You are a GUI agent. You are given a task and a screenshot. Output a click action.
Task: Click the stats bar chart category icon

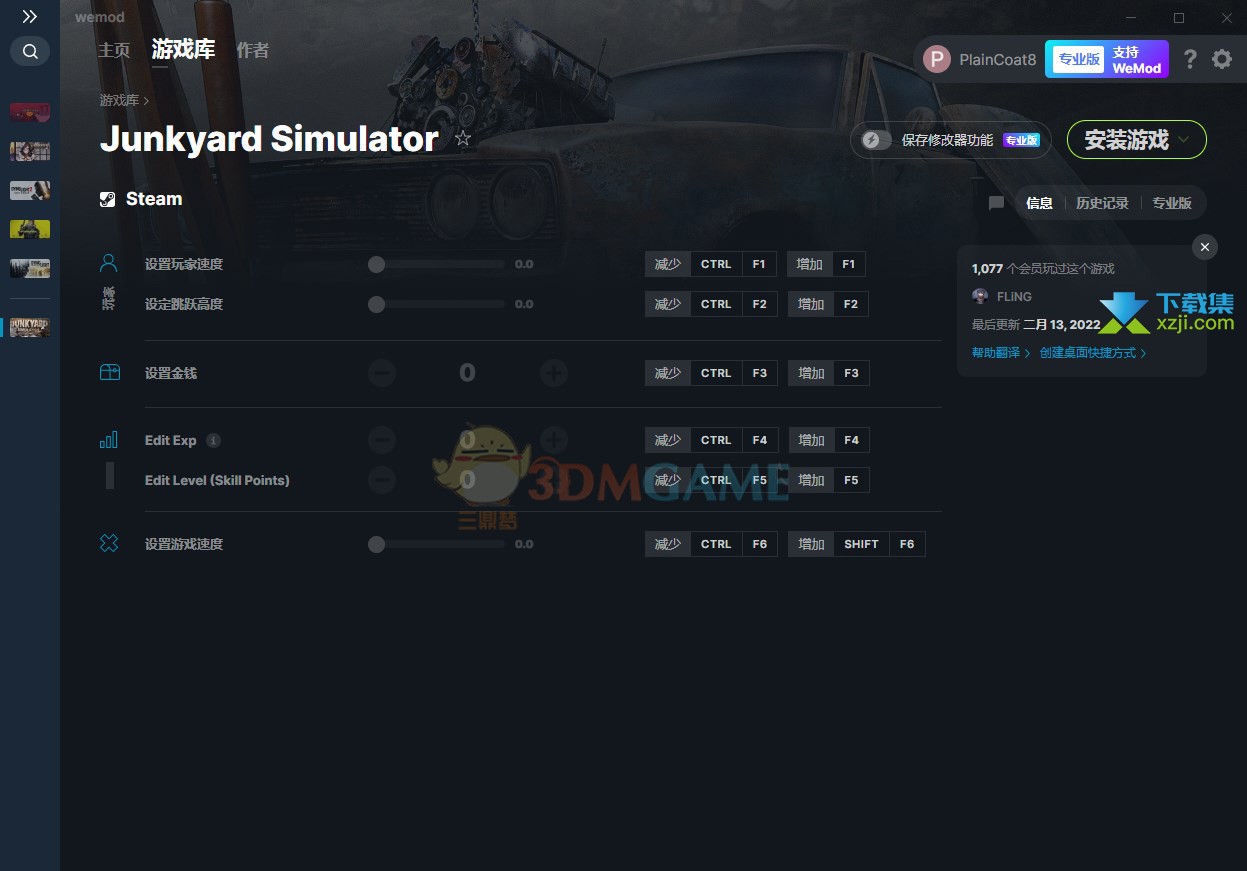click(109, 440)
